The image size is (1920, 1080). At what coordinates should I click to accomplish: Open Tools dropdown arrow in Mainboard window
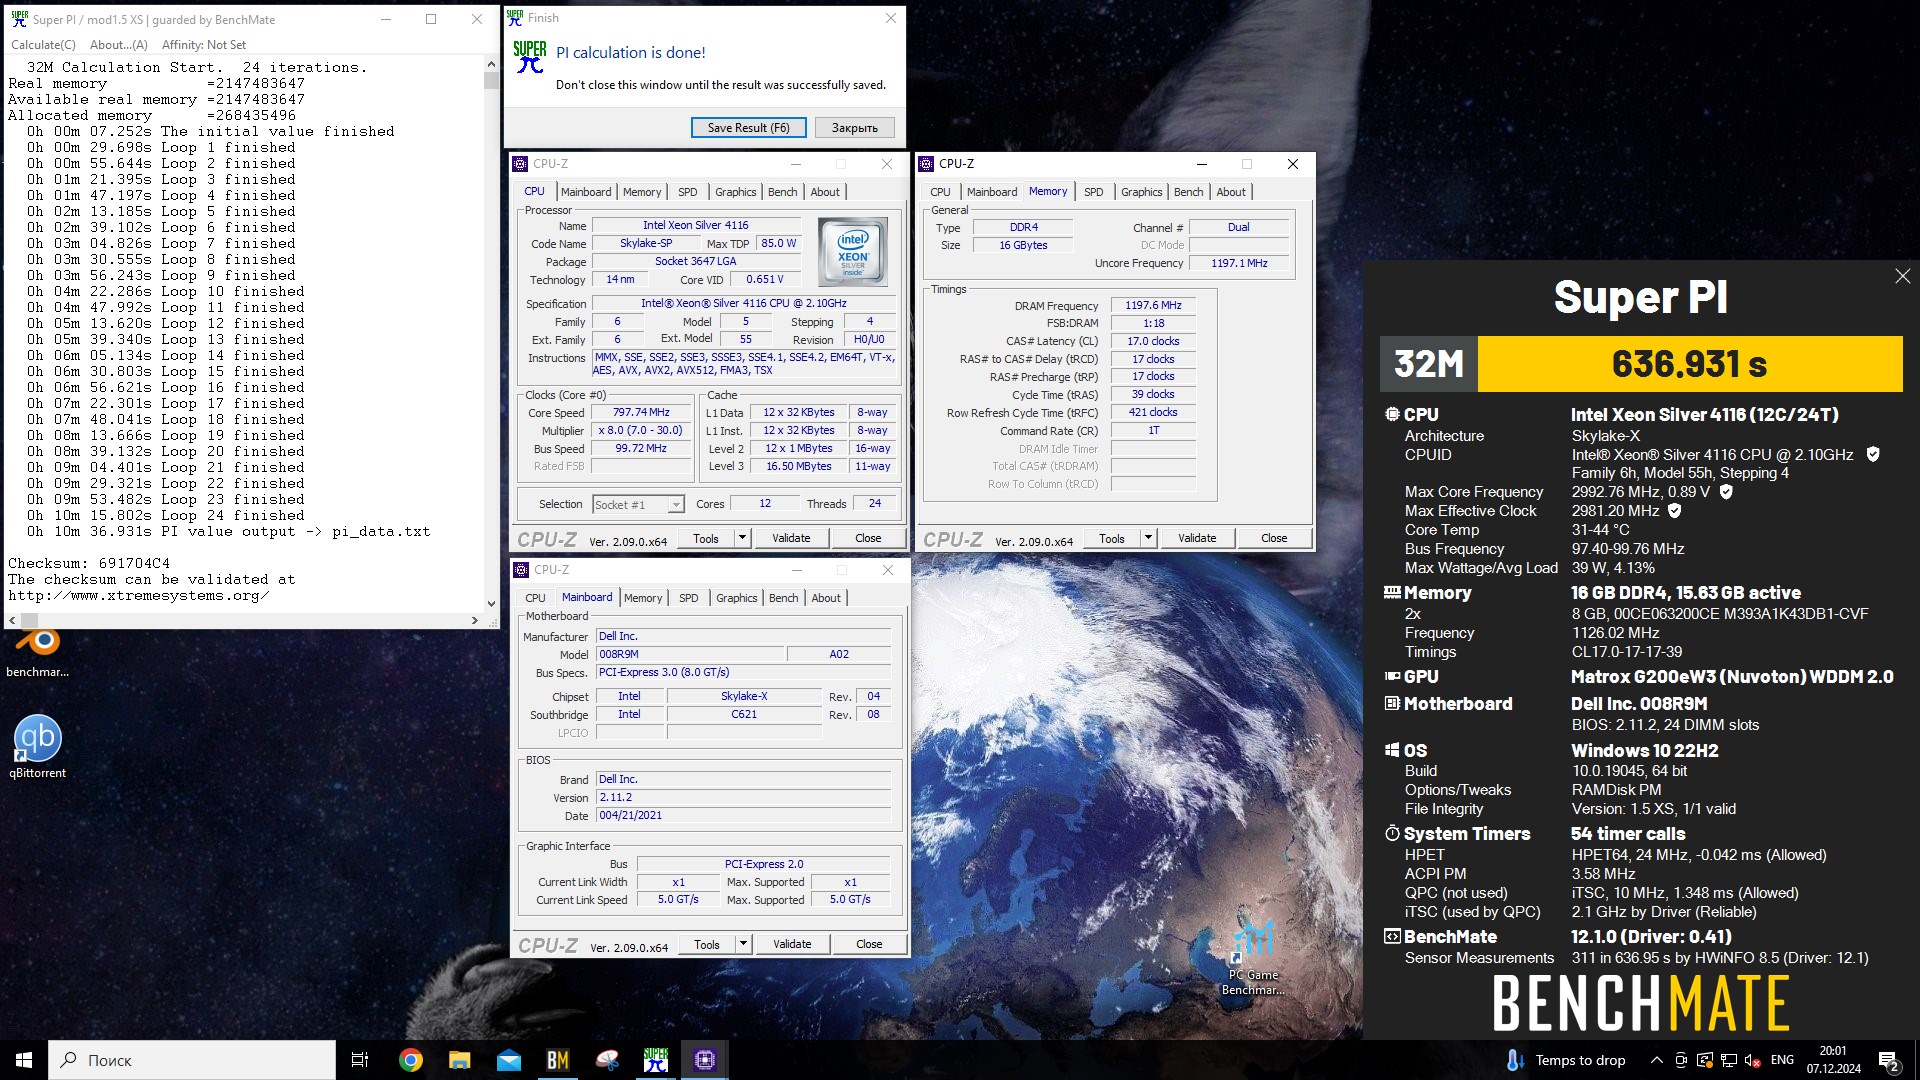(x=743, y=944)
